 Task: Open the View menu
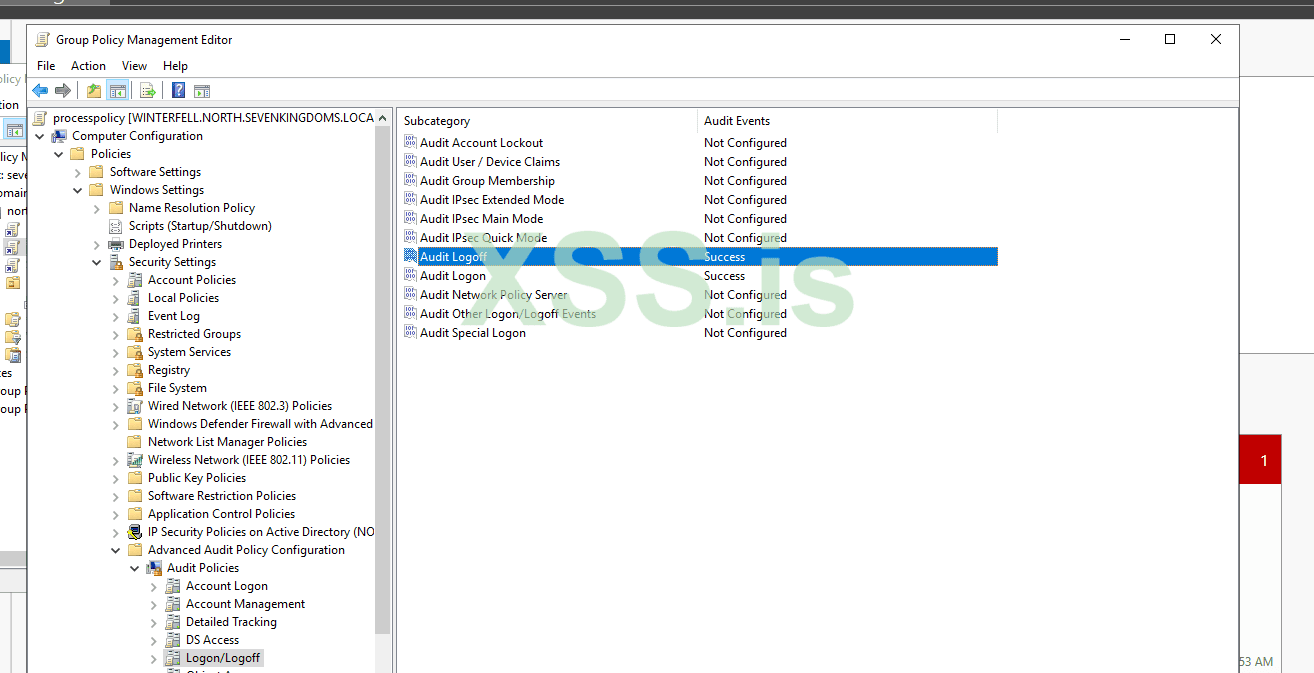(x=134, y=65)
